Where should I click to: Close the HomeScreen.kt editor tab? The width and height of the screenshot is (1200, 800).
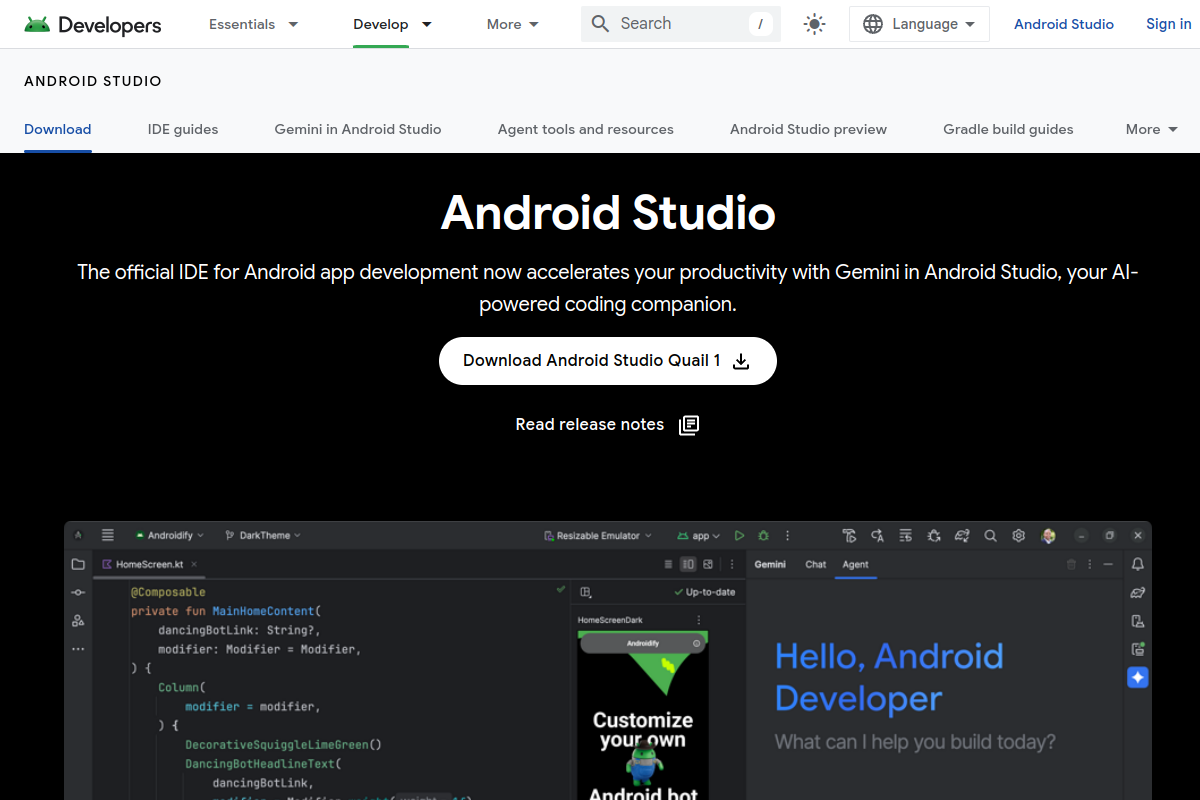(195, 564)
